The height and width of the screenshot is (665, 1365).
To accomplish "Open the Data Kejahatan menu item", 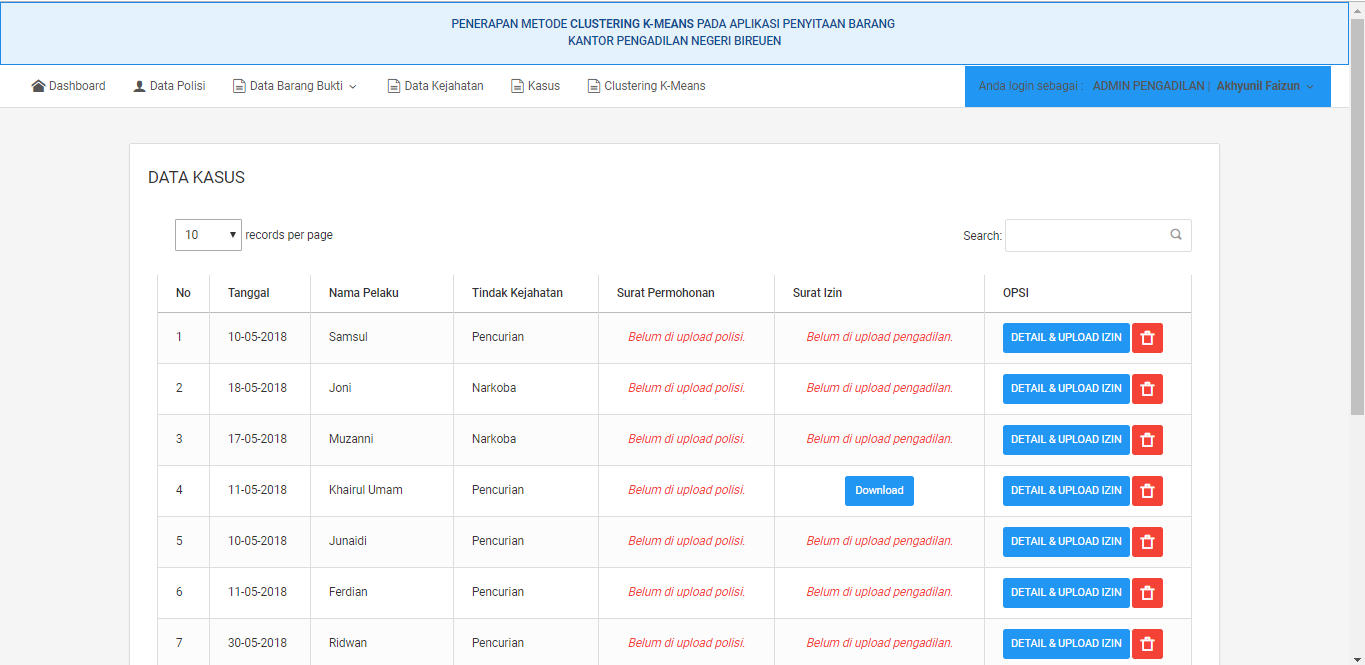I will 436,86.
